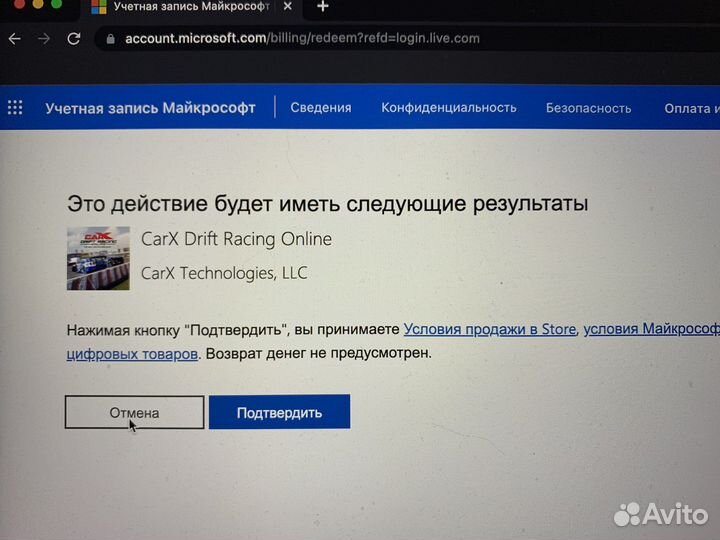Click the CarX Drift Racing Online thumbnail
The height and width of the screenshot is (540, 720).
coord(98,258)
